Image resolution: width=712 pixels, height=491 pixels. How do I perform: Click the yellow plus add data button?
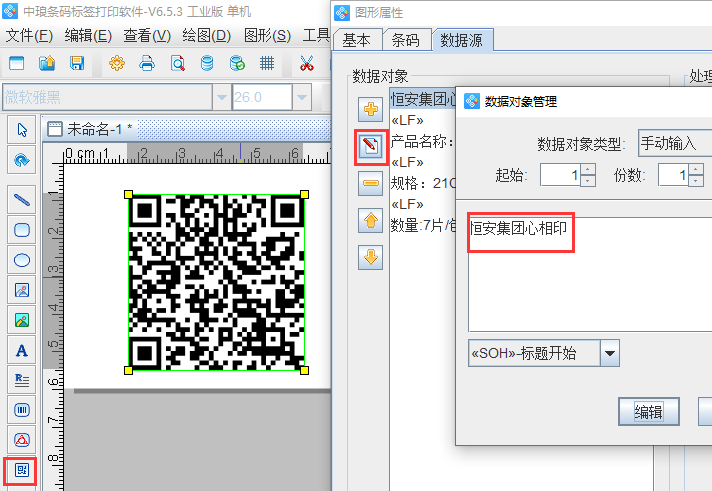(x=371, y=109)
